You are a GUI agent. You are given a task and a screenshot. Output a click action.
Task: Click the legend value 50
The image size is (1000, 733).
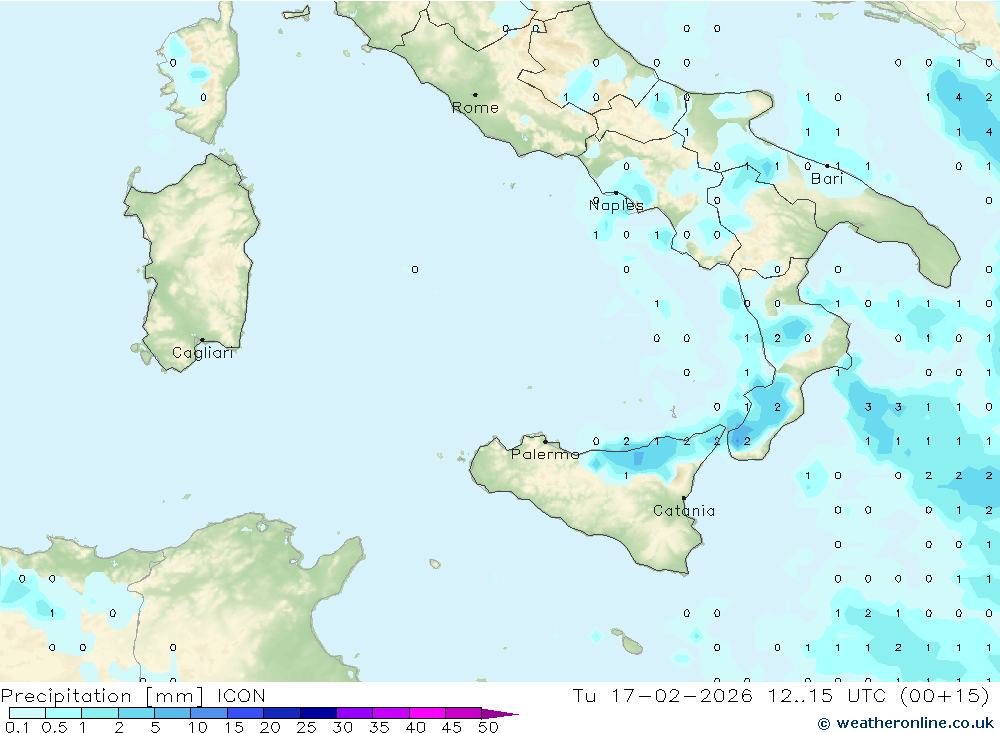click(x=489, y=727)
